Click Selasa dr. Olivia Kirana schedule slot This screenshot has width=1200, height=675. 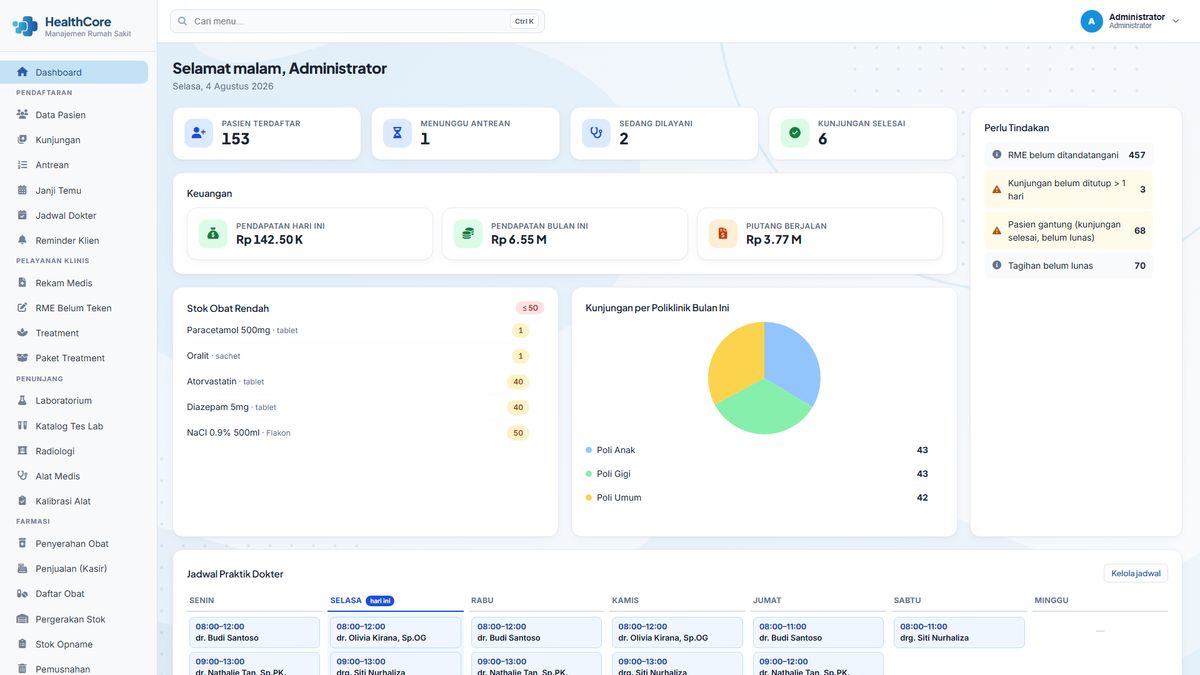click(x=395, y=632)
